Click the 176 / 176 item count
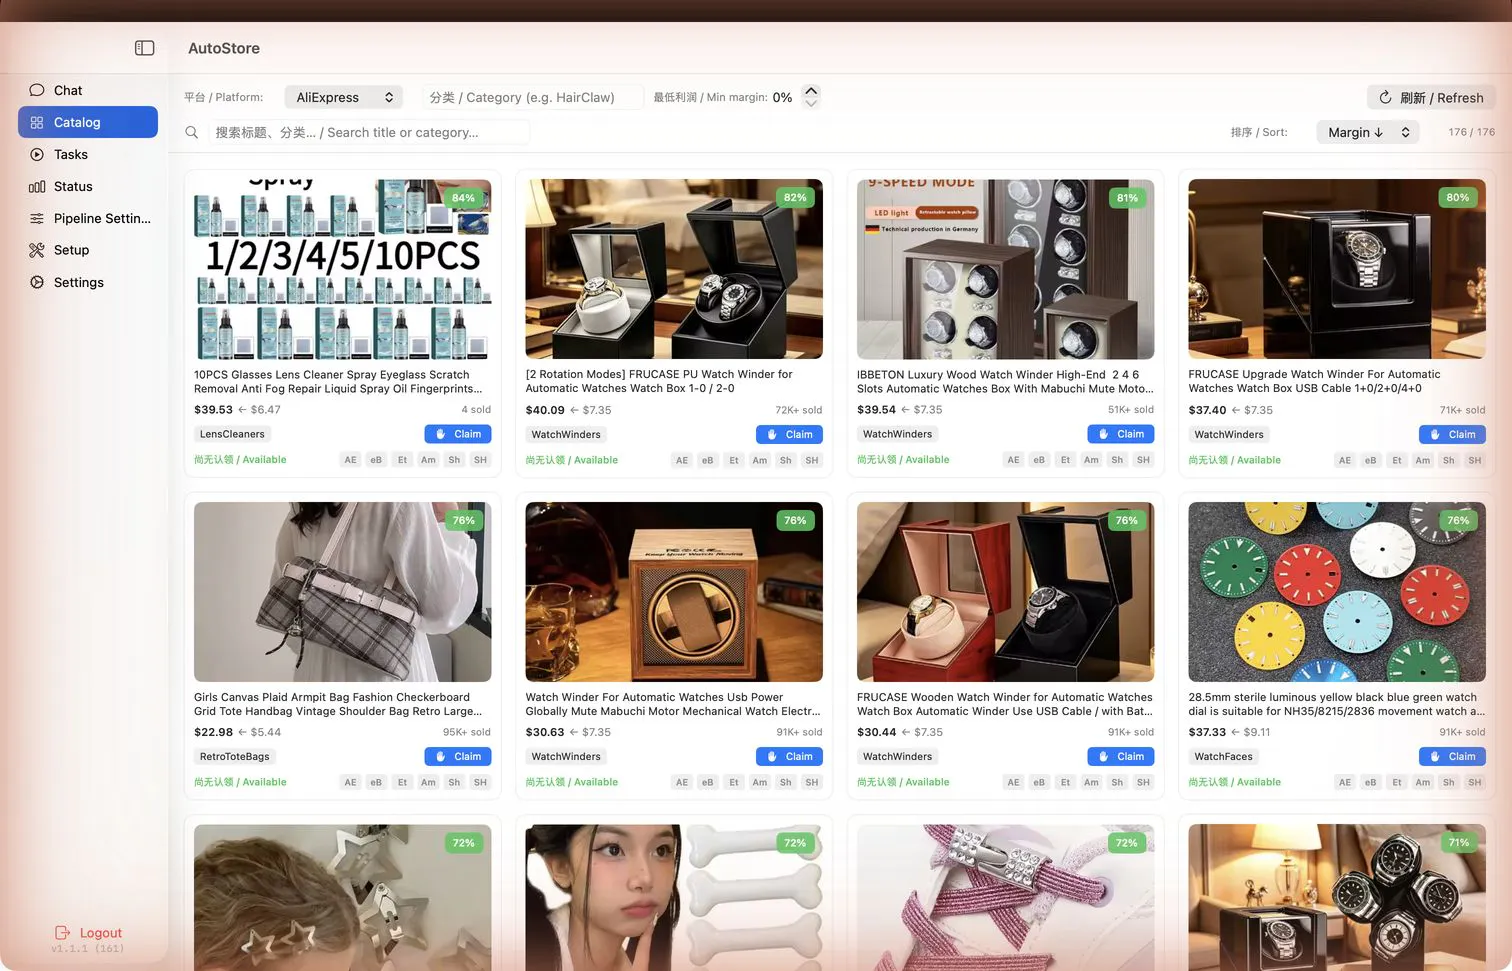The height and width of the screenshot is (971, 1512). (x=1472, y=132)
